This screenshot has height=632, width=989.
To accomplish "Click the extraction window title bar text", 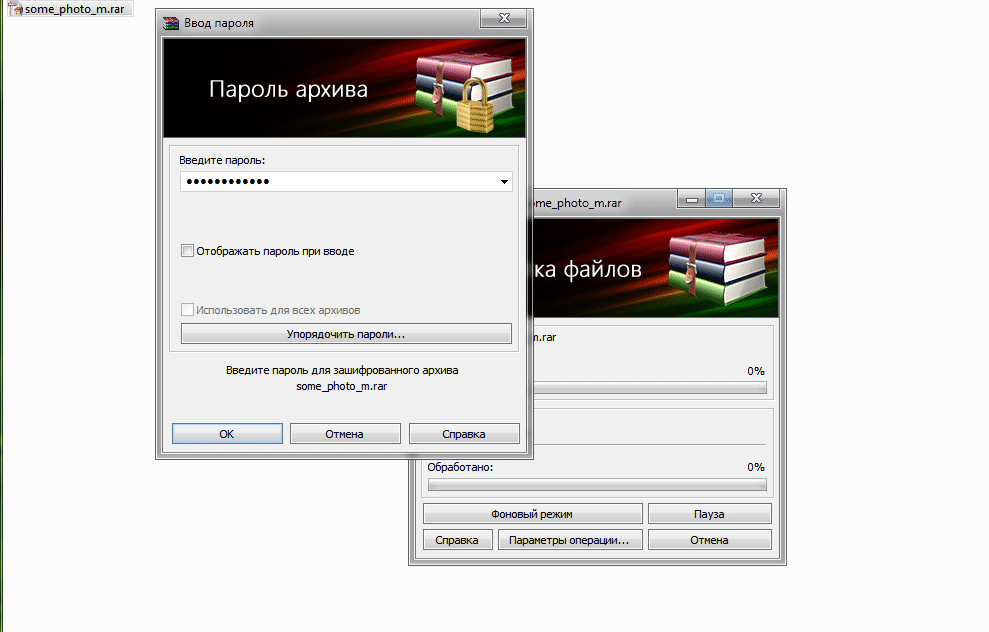I will (578, 203).
